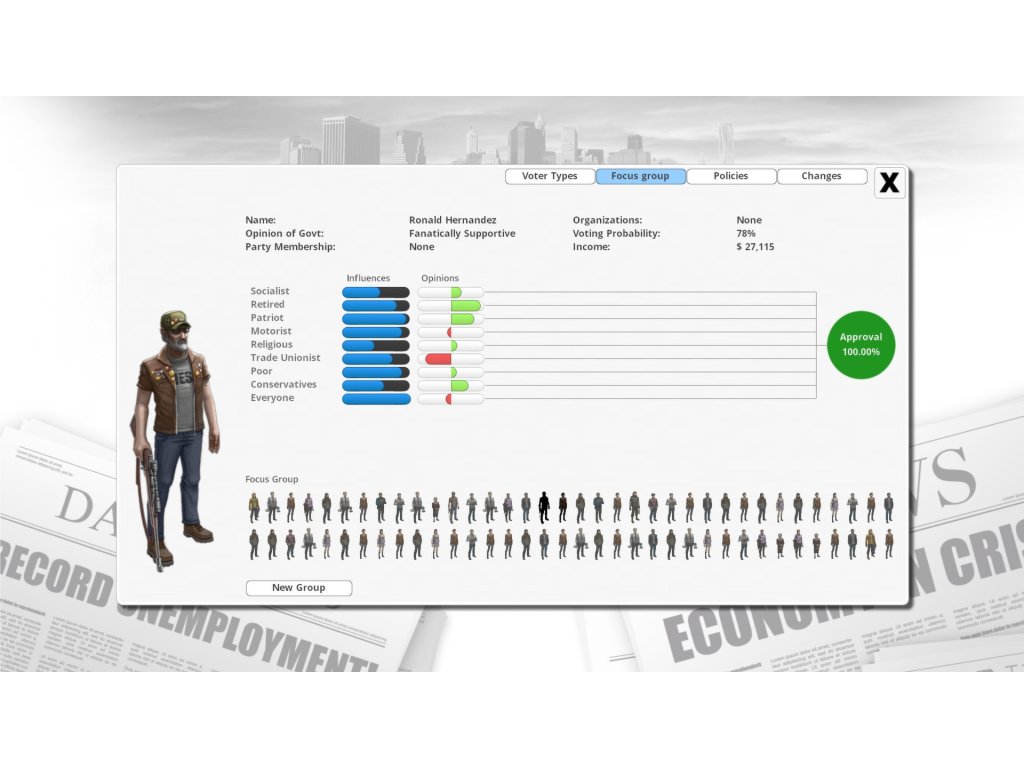Click the Poor opinion bar
Screen dimensions: 1024x768
click(x=451, y=372)
